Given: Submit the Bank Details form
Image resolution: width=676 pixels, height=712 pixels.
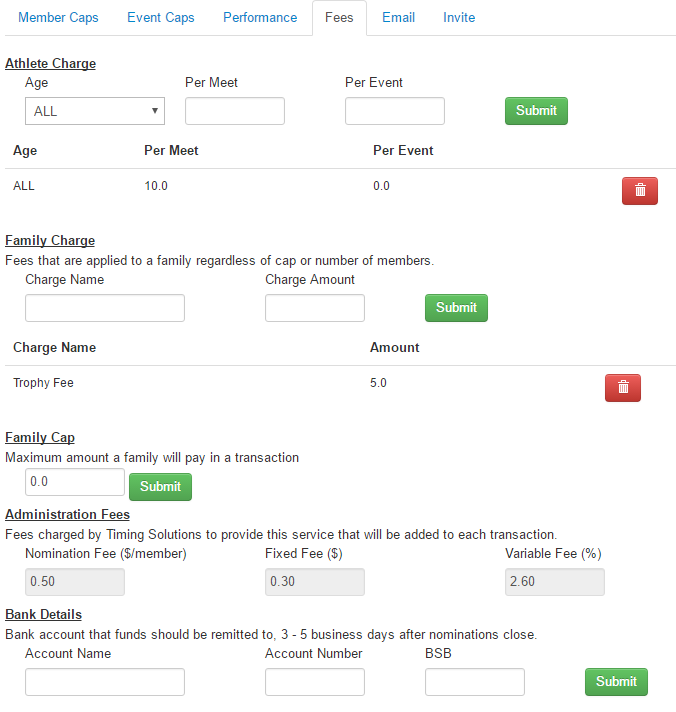Looking at the screenshot, I should tap(616, 682).
